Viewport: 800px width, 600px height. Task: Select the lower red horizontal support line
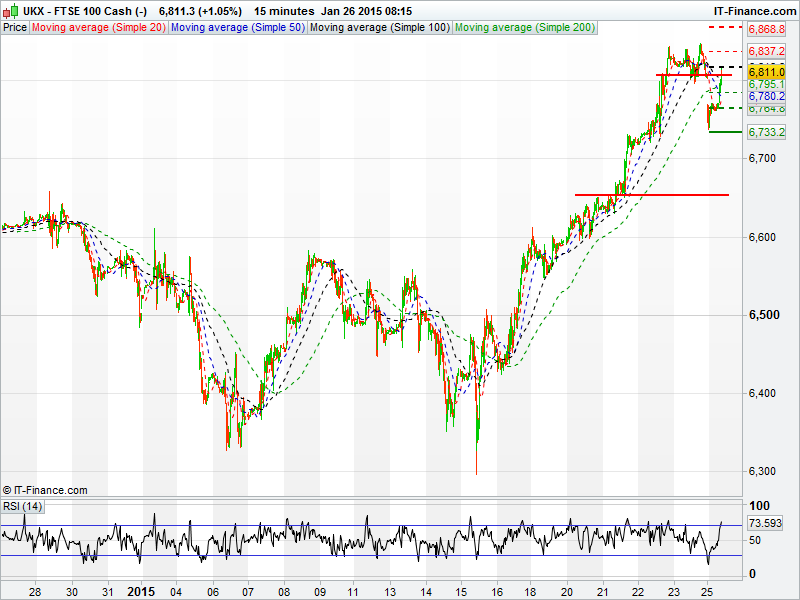pyautogui.click(x=652, y=195)
